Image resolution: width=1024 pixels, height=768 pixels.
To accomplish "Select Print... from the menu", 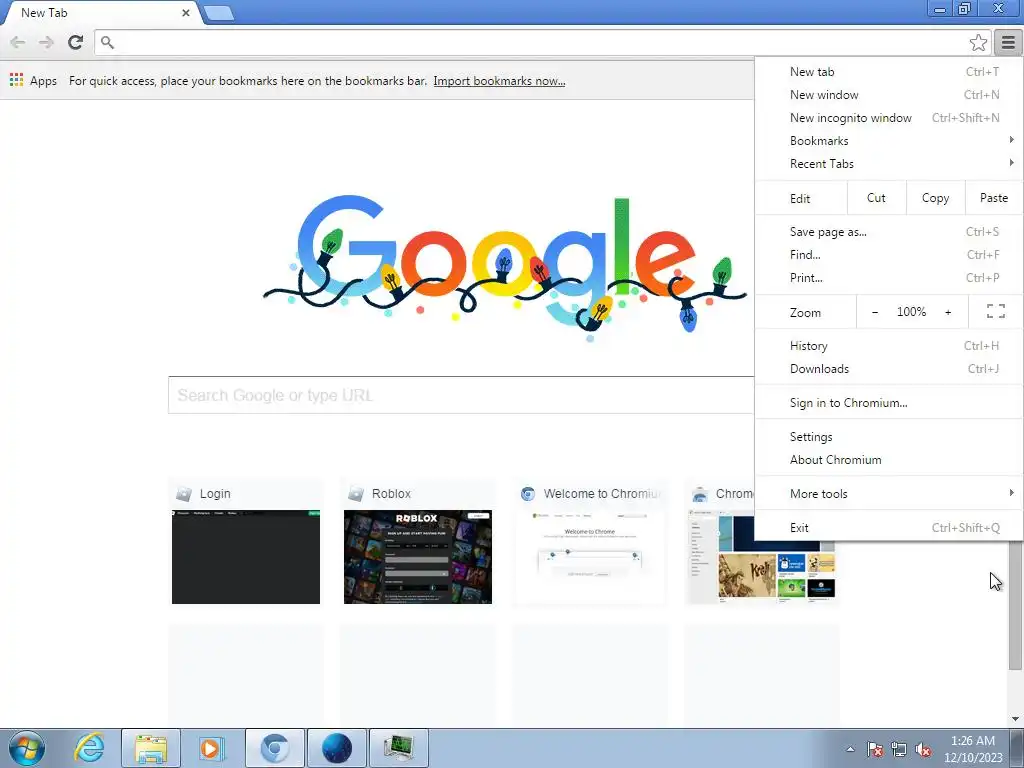I will (x=888, y=278).
